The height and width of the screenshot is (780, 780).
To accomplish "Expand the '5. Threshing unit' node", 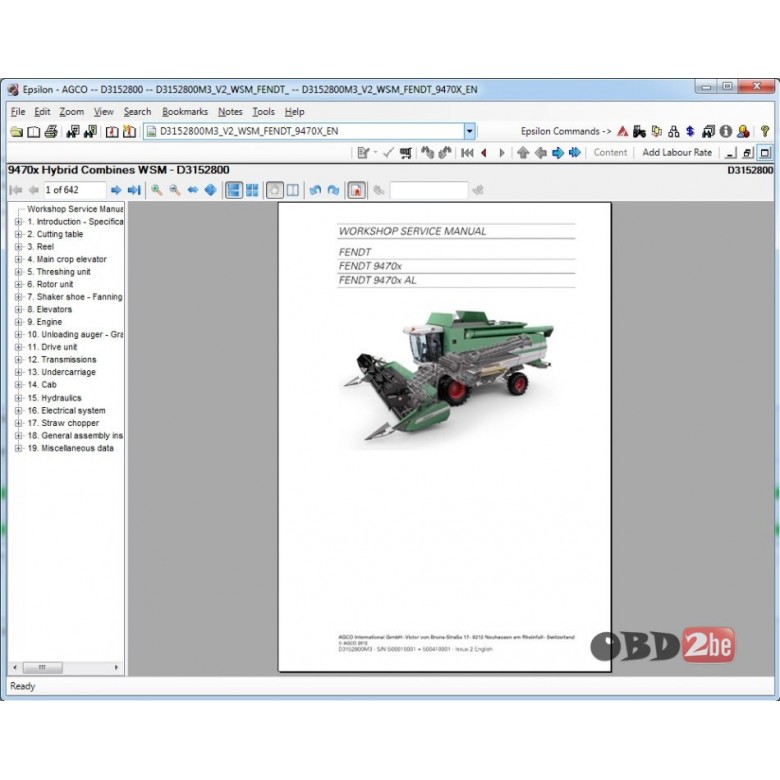I will (18, 272).
